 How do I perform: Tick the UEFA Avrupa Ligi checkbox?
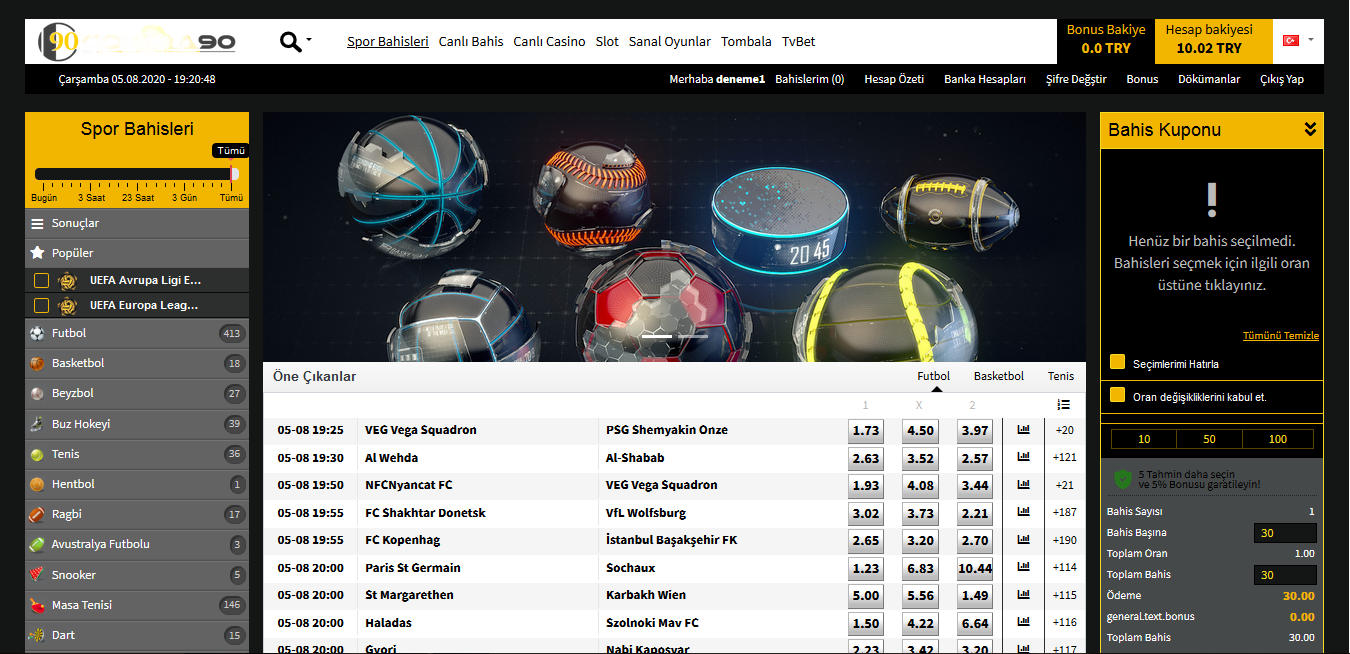tap(41, 280)
